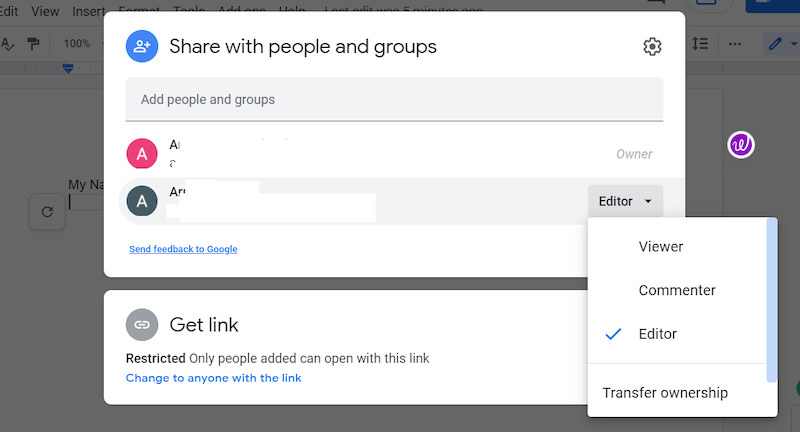Click Send feedback to Google link
This screenshot has height=432, width=800.
(x=183, y=249)
